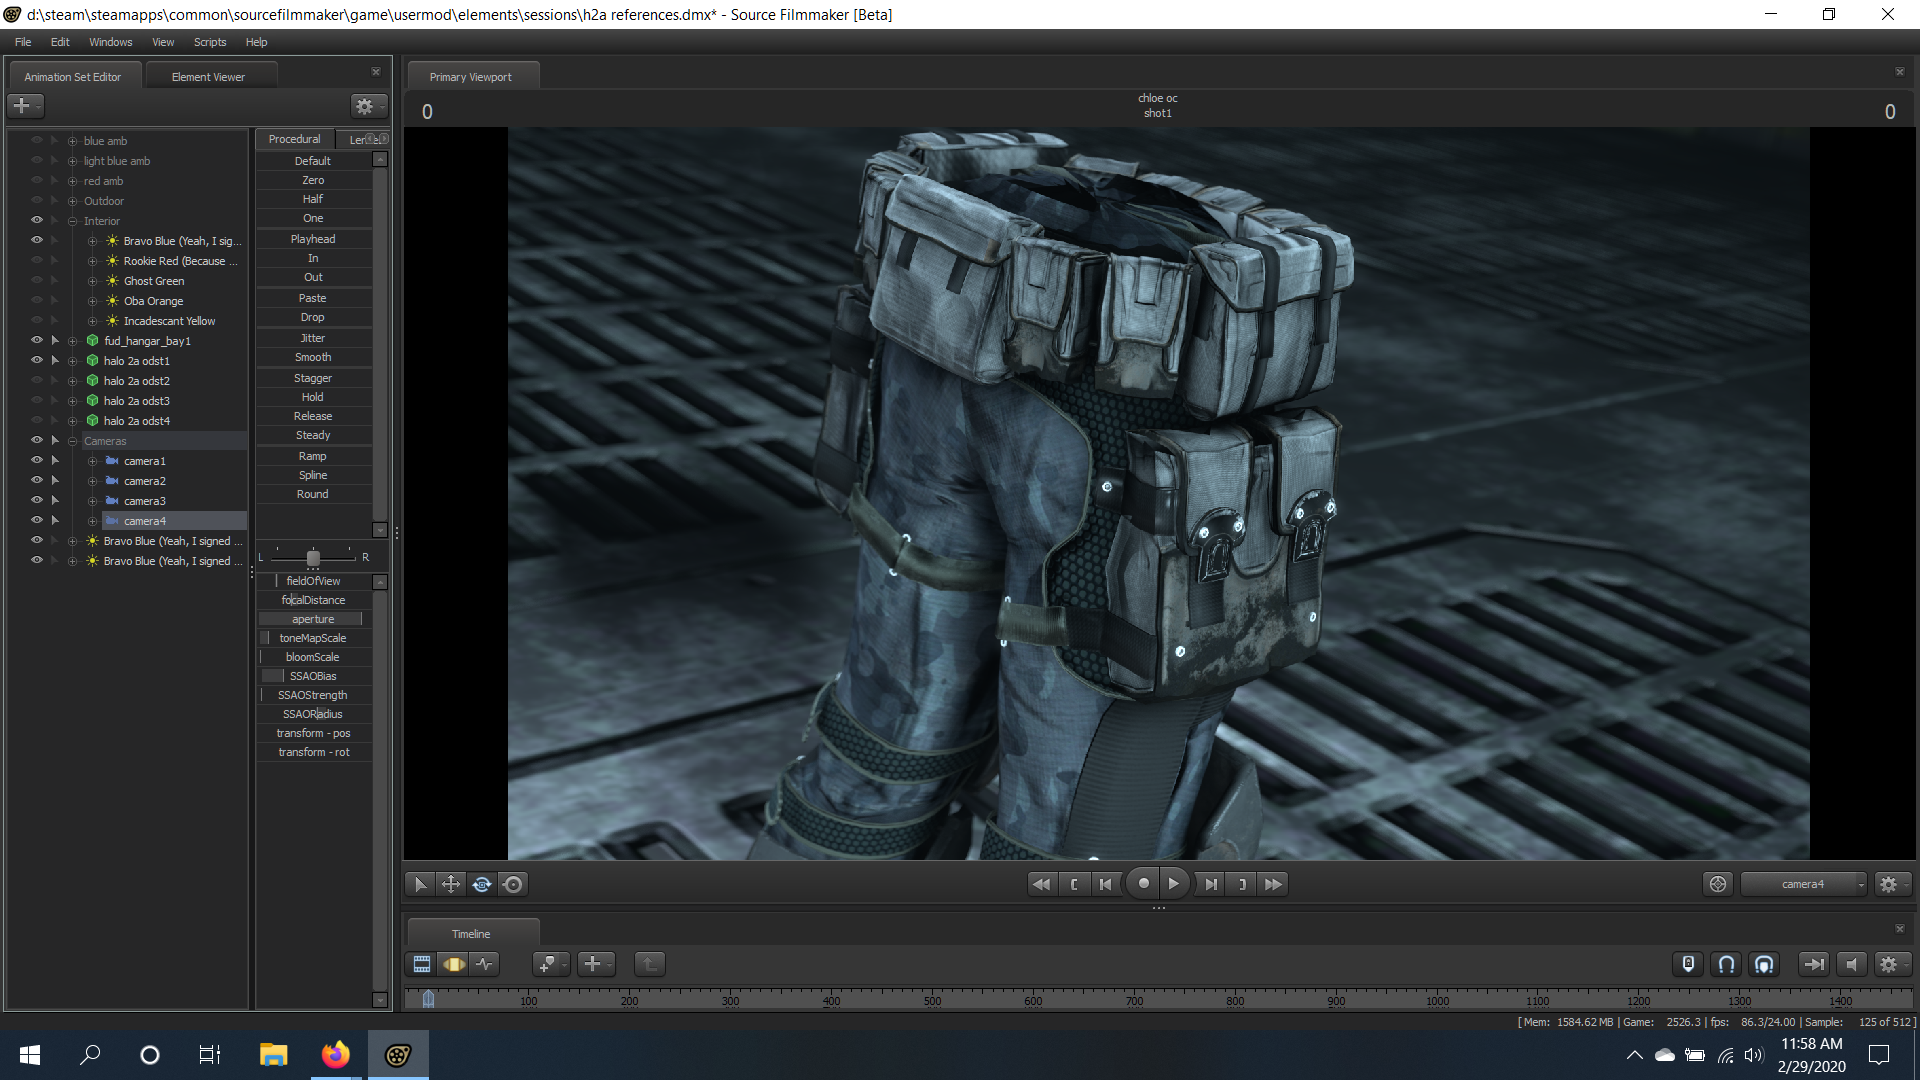Image resolution: width=1920 pixels, height=1080 pixels.
Task: Click the timeline up-level arrow button
Action: pyautogui.click(x=649, y=964)
